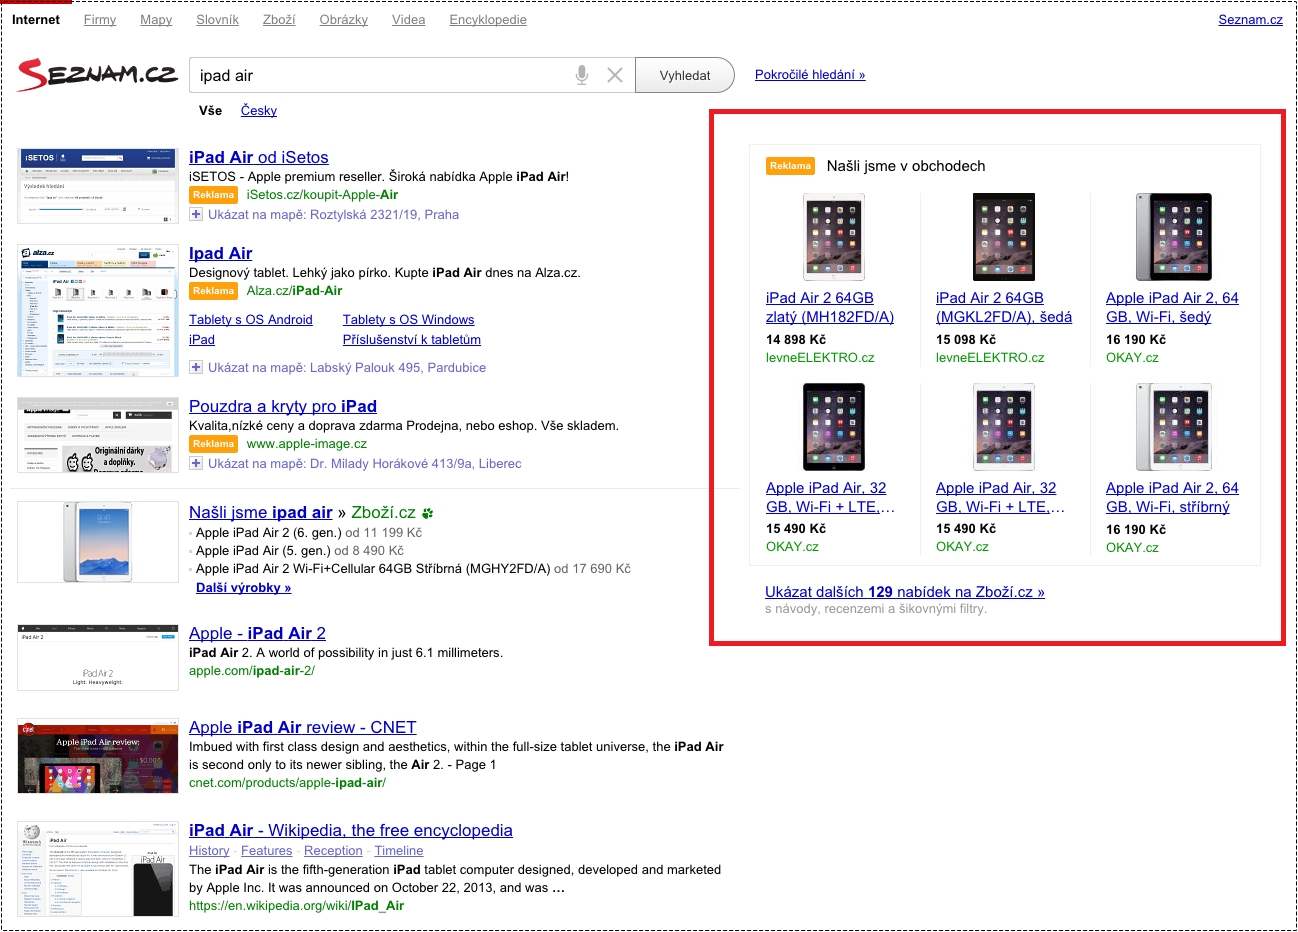Open iSetos result thumbnail

(97, 186)
